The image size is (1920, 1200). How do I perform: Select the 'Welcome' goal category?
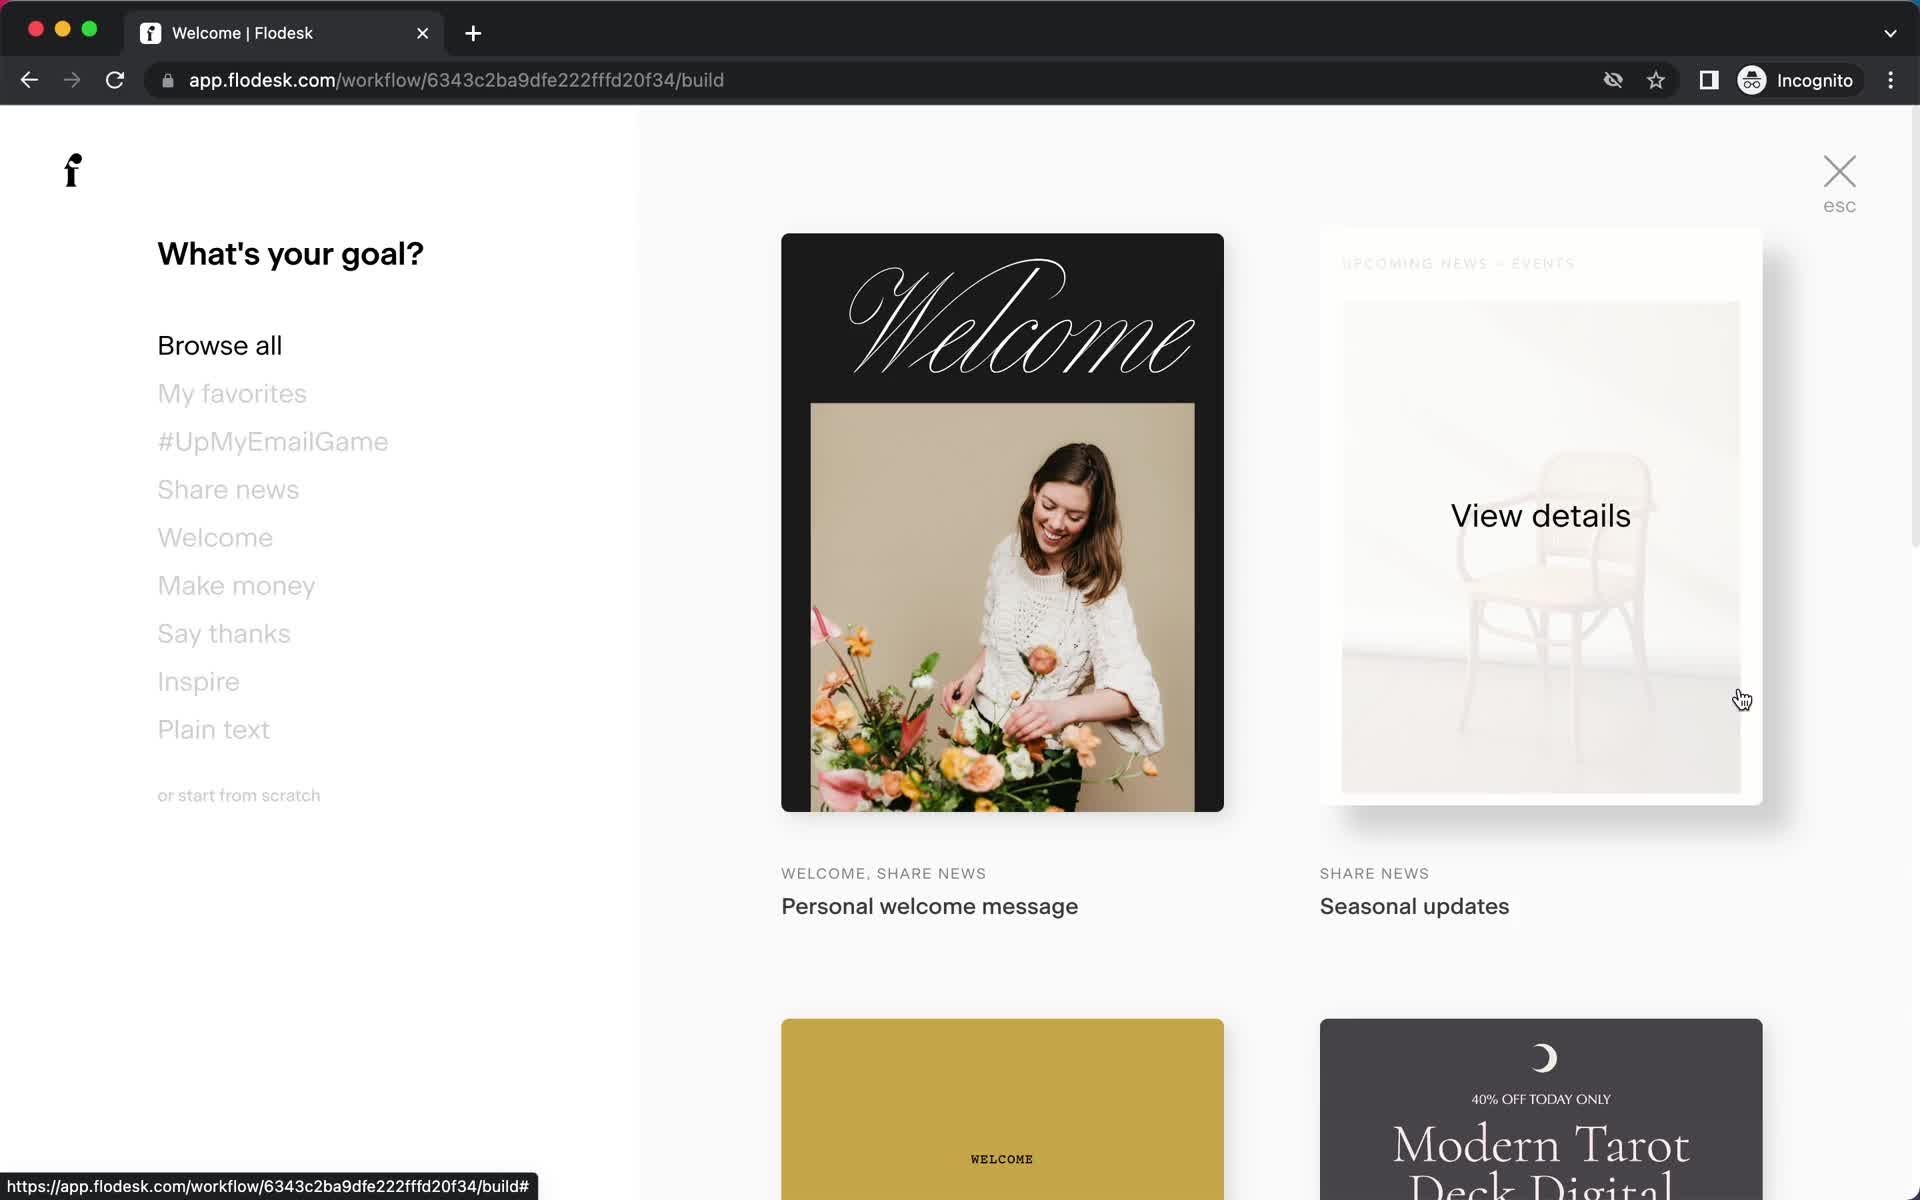[214, 536]
